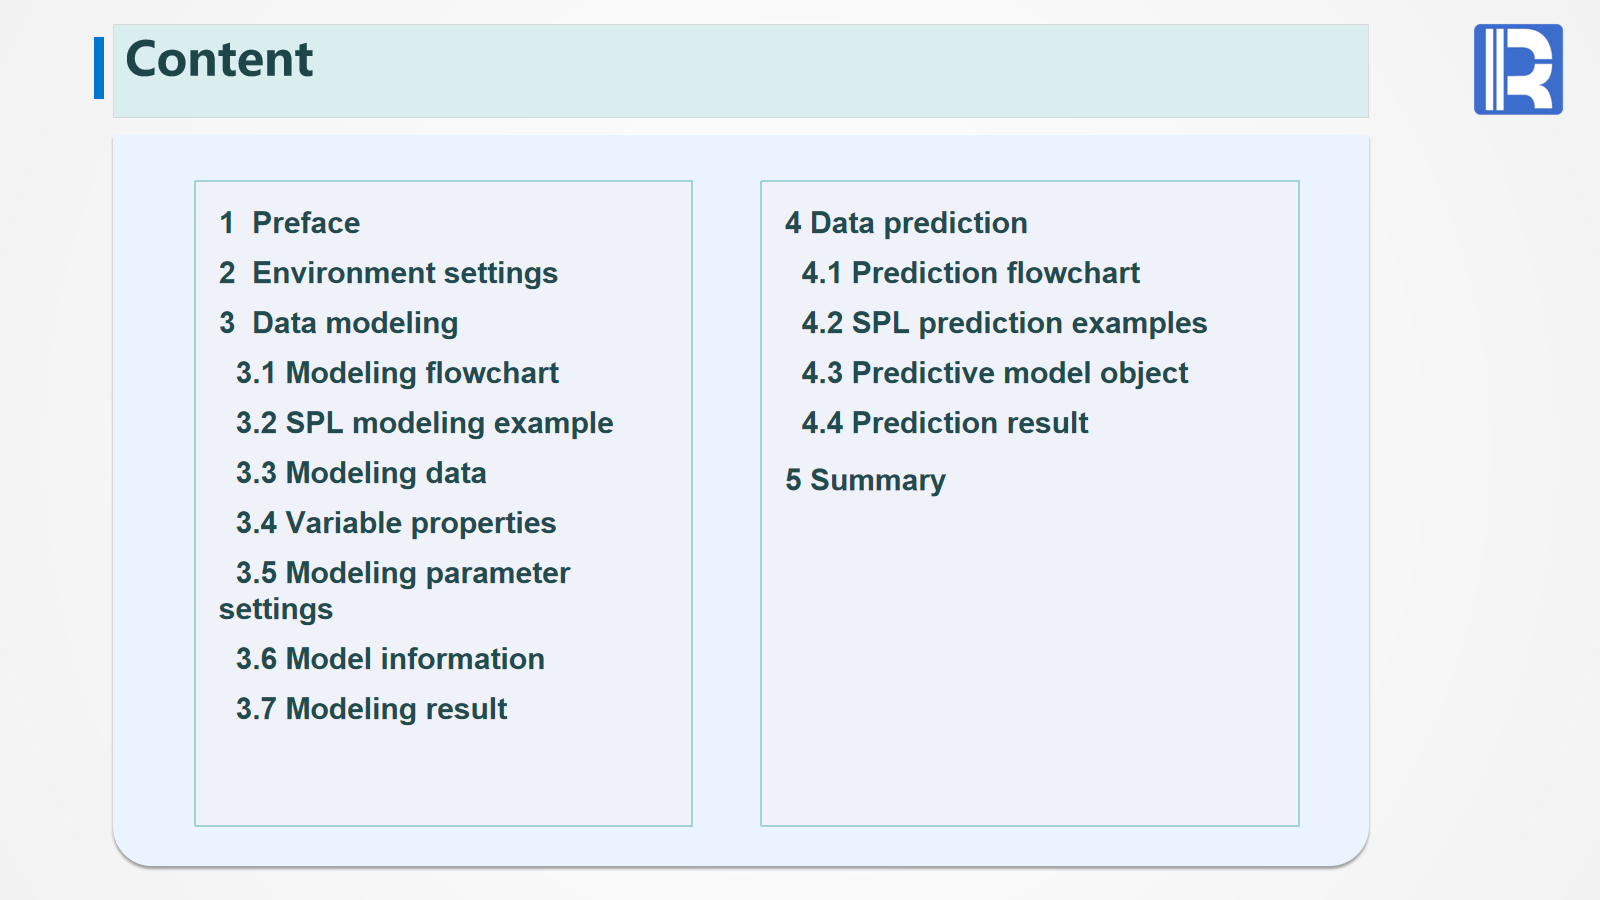
Task: Open the 5 Summary section
Action: coord(865,480)
